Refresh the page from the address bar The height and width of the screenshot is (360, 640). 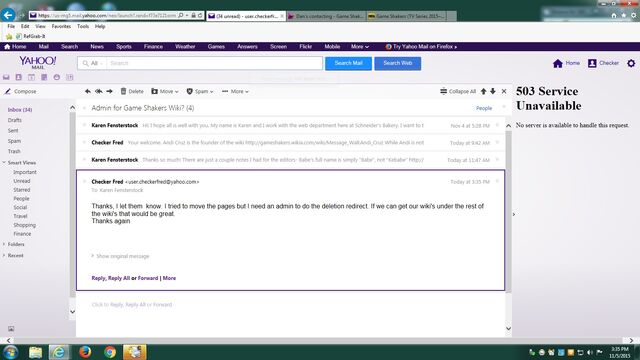coord(200,16)
